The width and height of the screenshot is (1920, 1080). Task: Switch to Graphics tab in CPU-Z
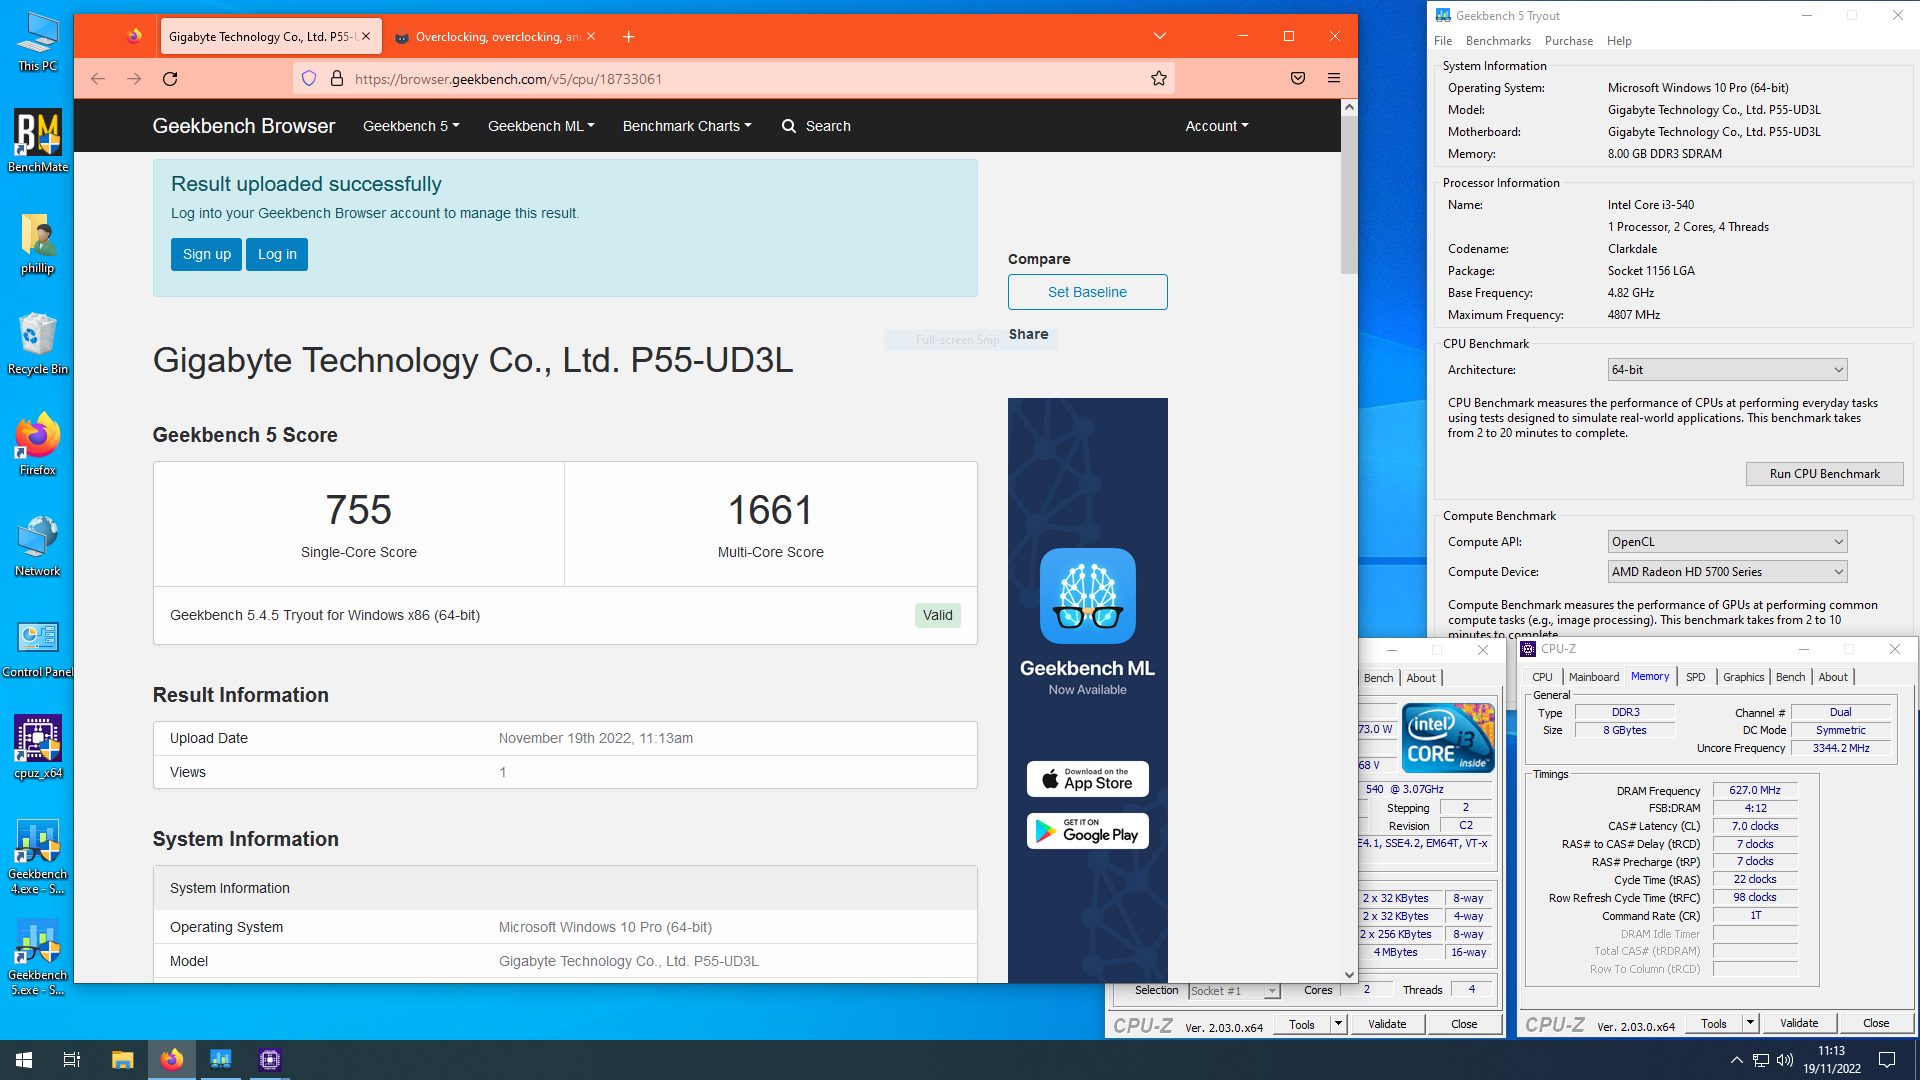click(x=1744, y=677)
